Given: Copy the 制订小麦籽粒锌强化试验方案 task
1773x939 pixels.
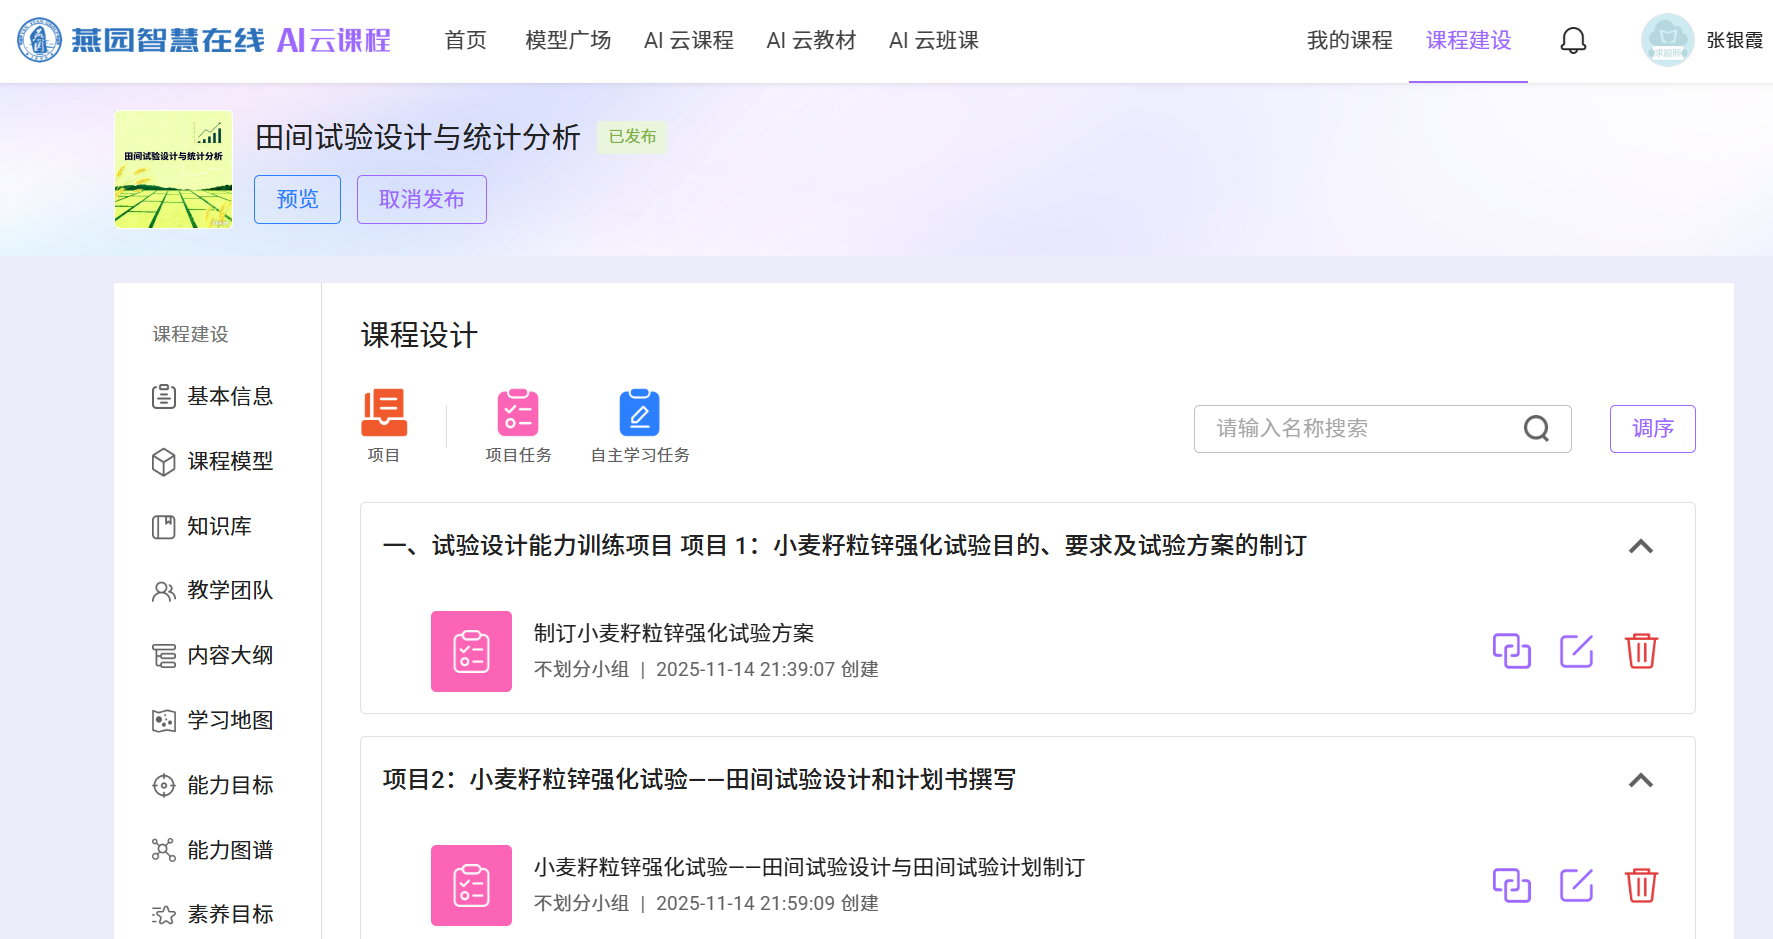Looking at the screenshot, I should pos(1511,651).
